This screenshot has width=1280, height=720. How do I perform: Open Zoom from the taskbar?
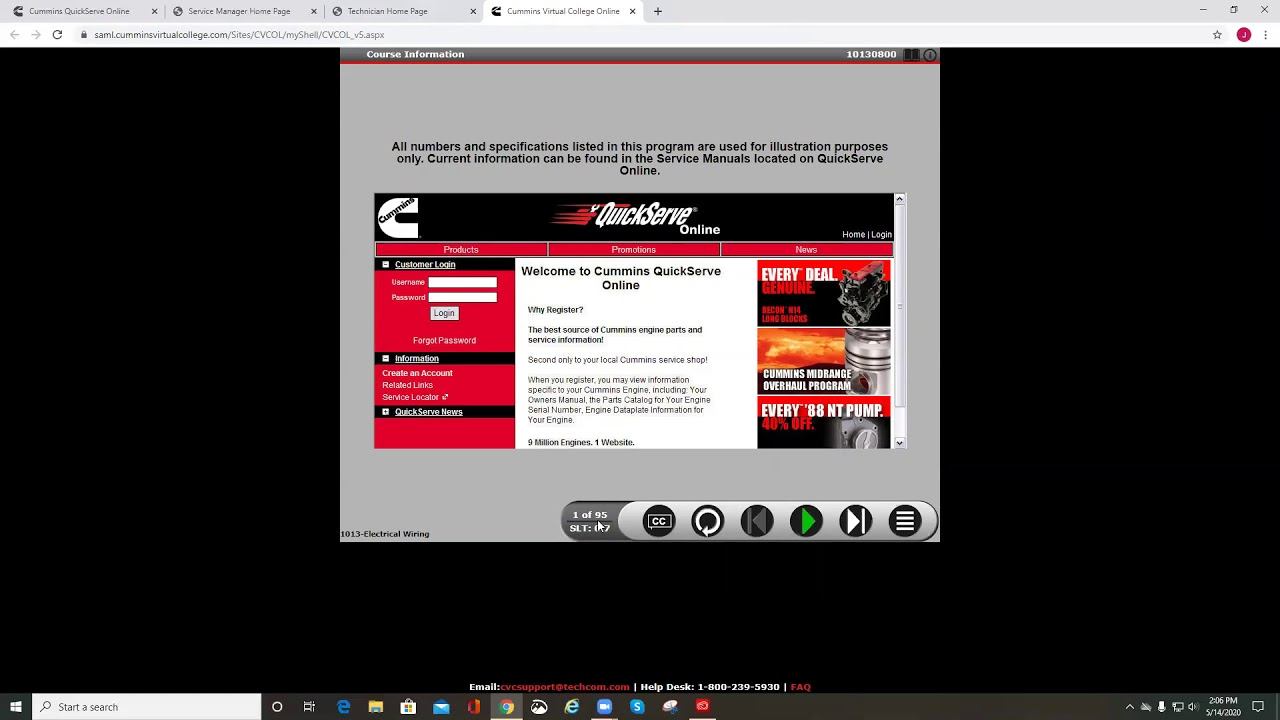[604, 707]
